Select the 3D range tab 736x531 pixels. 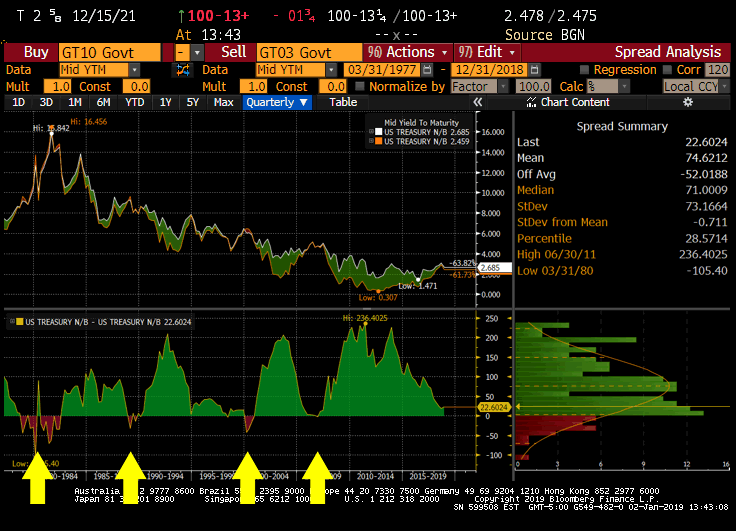[x=46, y=102]
